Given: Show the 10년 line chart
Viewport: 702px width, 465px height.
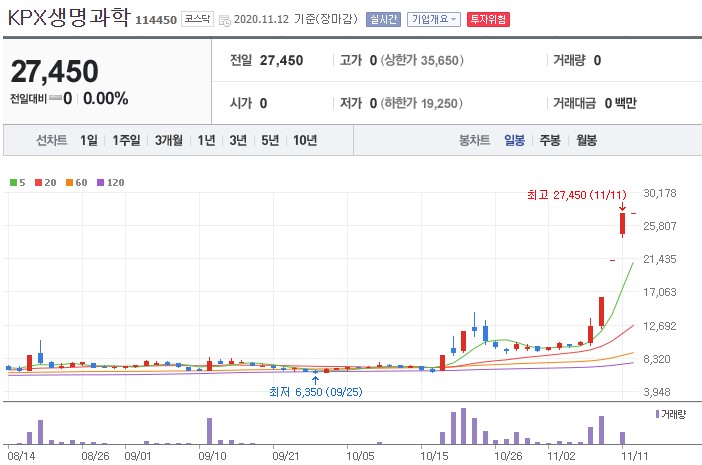Looking at the screenshot, I should 305,141.
